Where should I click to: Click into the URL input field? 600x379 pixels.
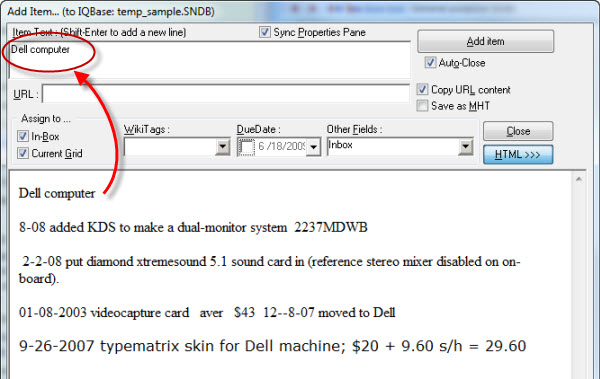(225, 94)
